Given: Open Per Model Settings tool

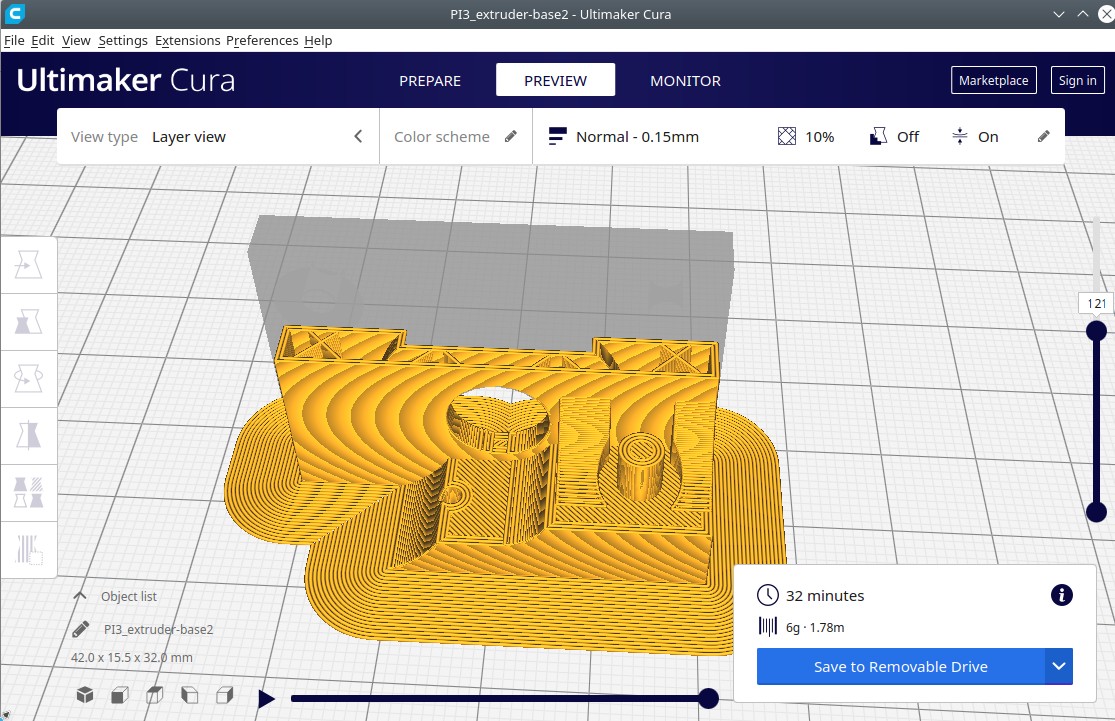Looking at the screenshot, I should pyautogui.click(x=28, y=492).
